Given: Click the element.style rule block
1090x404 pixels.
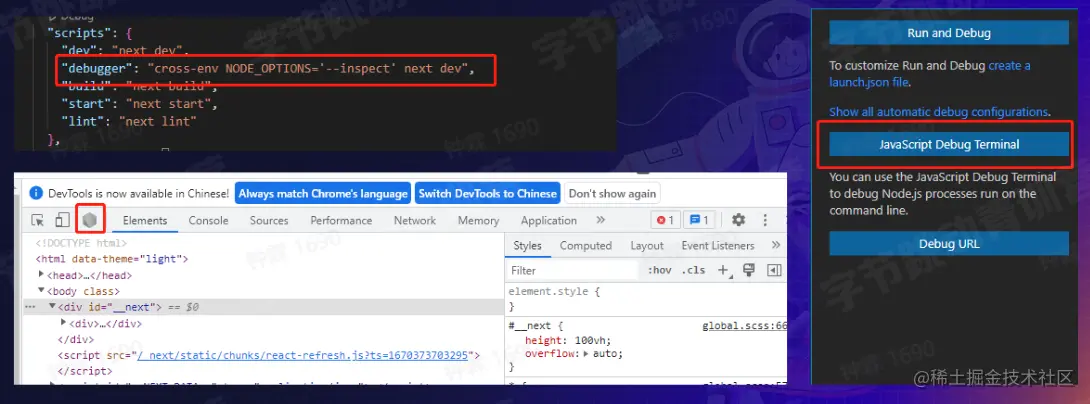Looking at the screenshot, I should coord(554,299).
